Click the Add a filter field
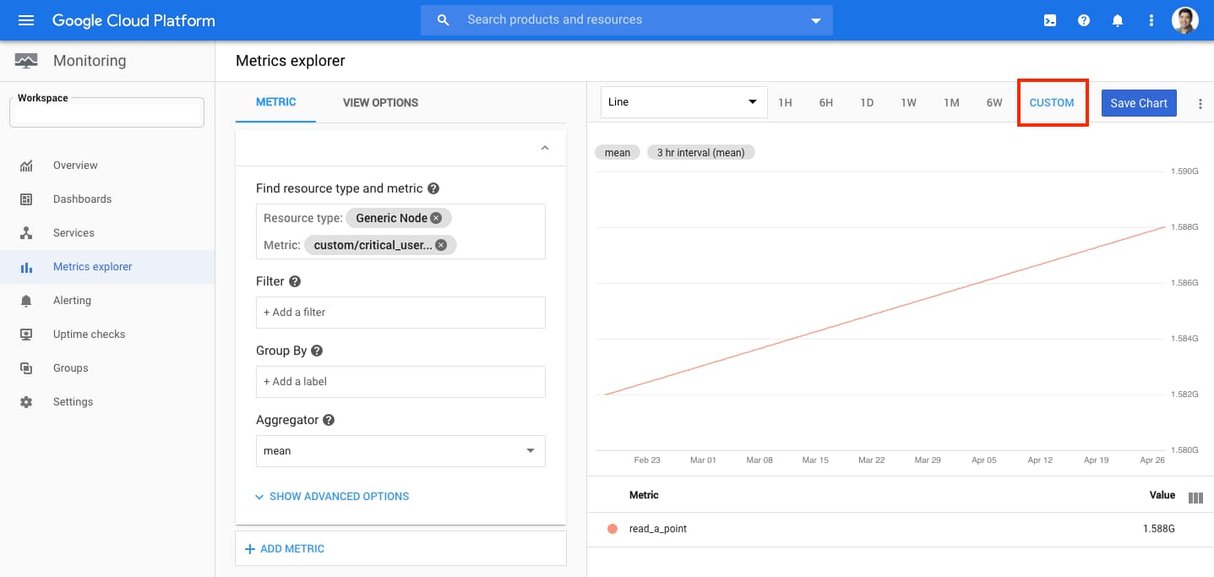 [x=400, y=312]
